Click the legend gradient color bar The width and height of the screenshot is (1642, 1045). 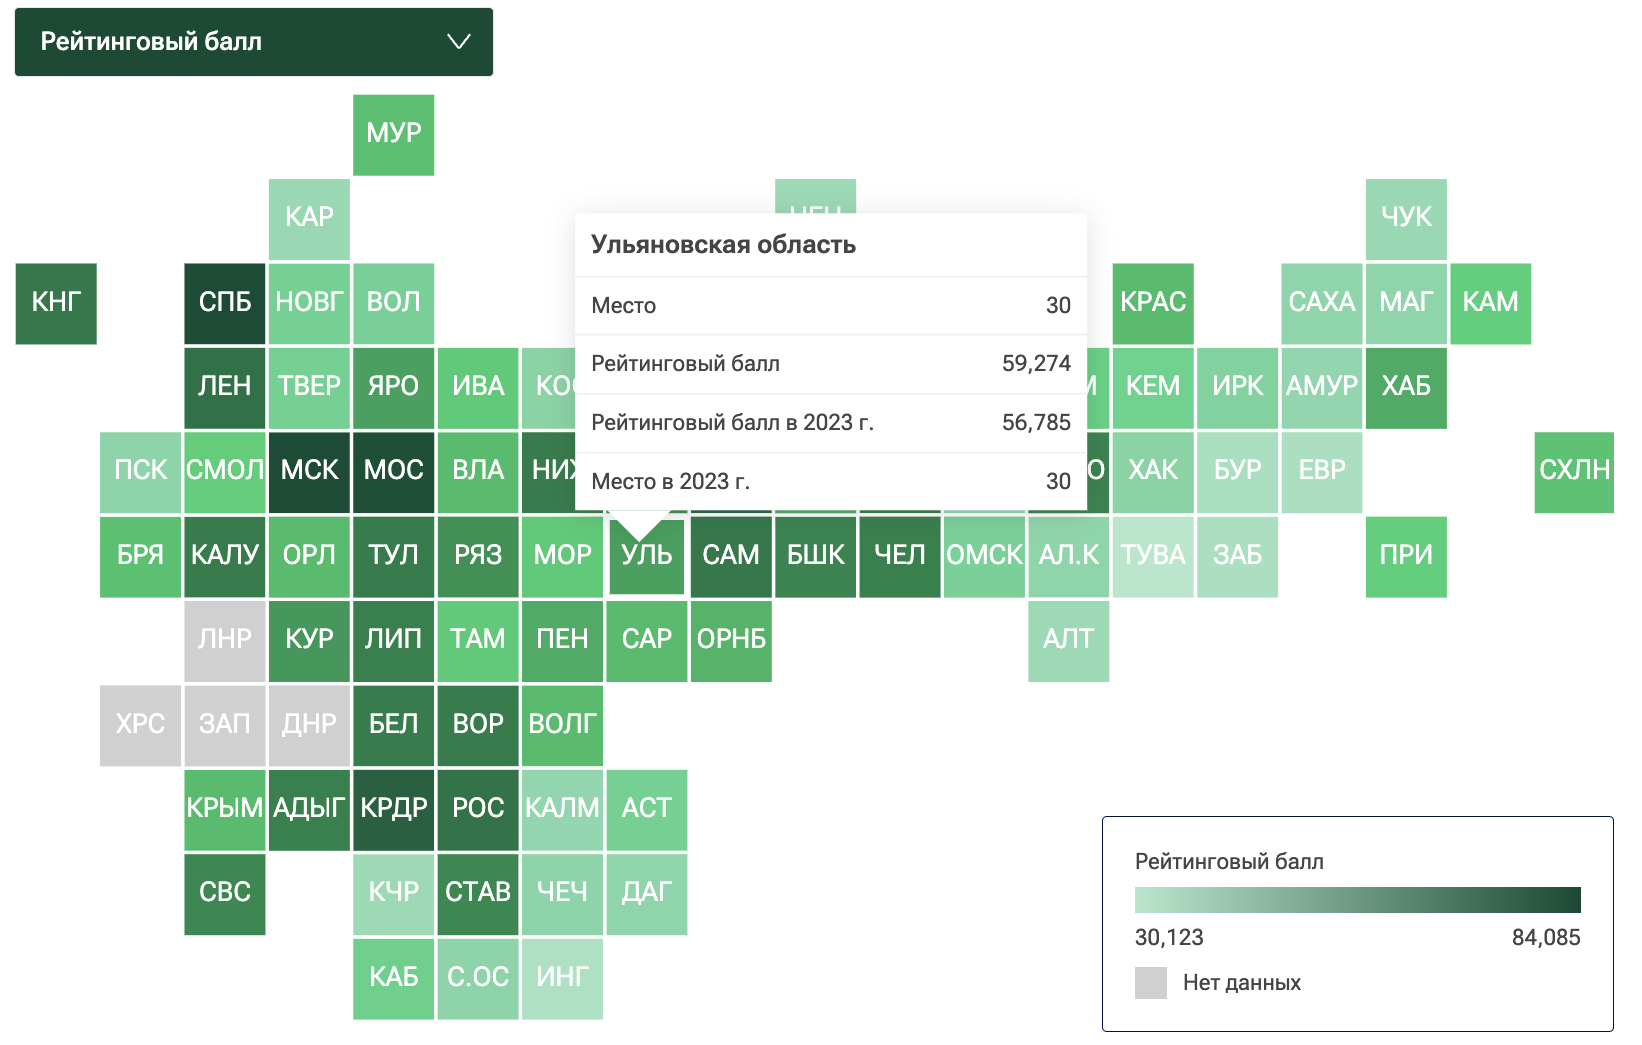(1357, 900)
